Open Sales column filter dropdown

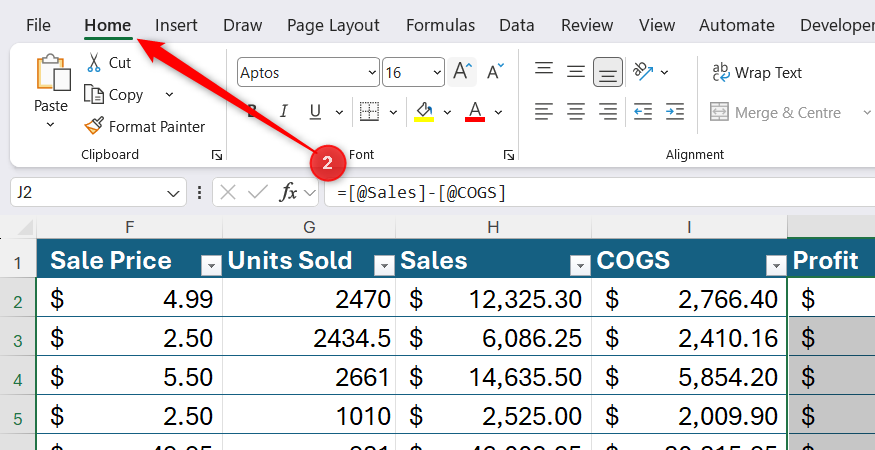coord(580,267)
